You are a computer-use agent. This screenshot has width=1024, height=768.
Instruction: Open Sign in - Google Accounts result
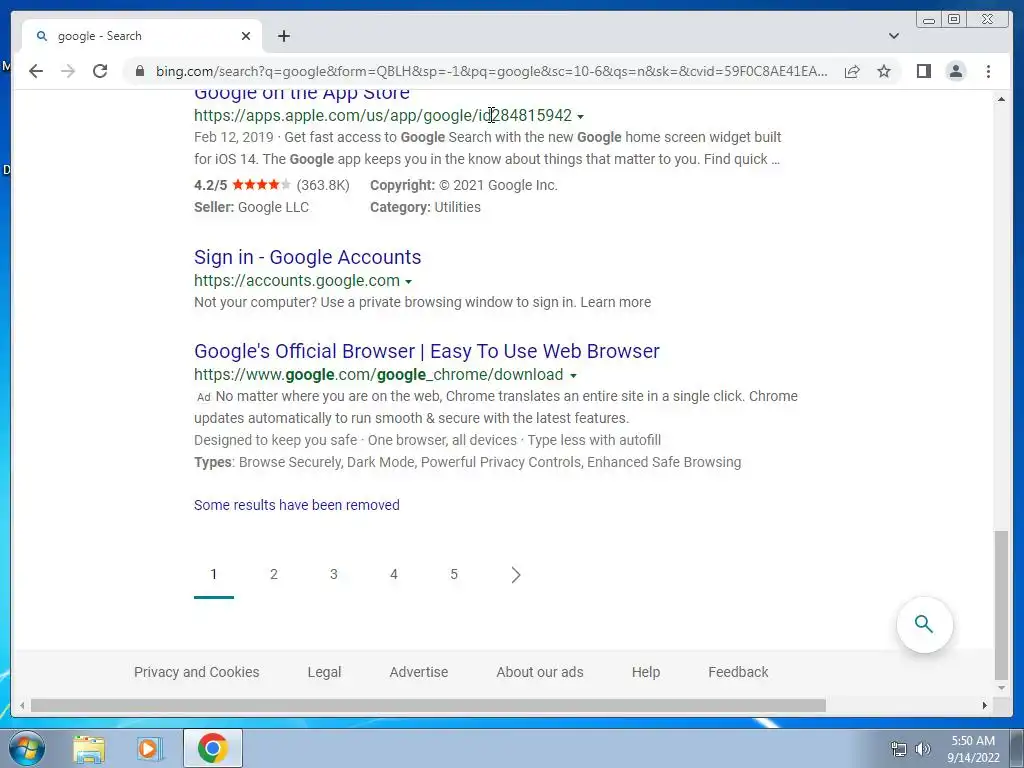(x=308, y=257)
